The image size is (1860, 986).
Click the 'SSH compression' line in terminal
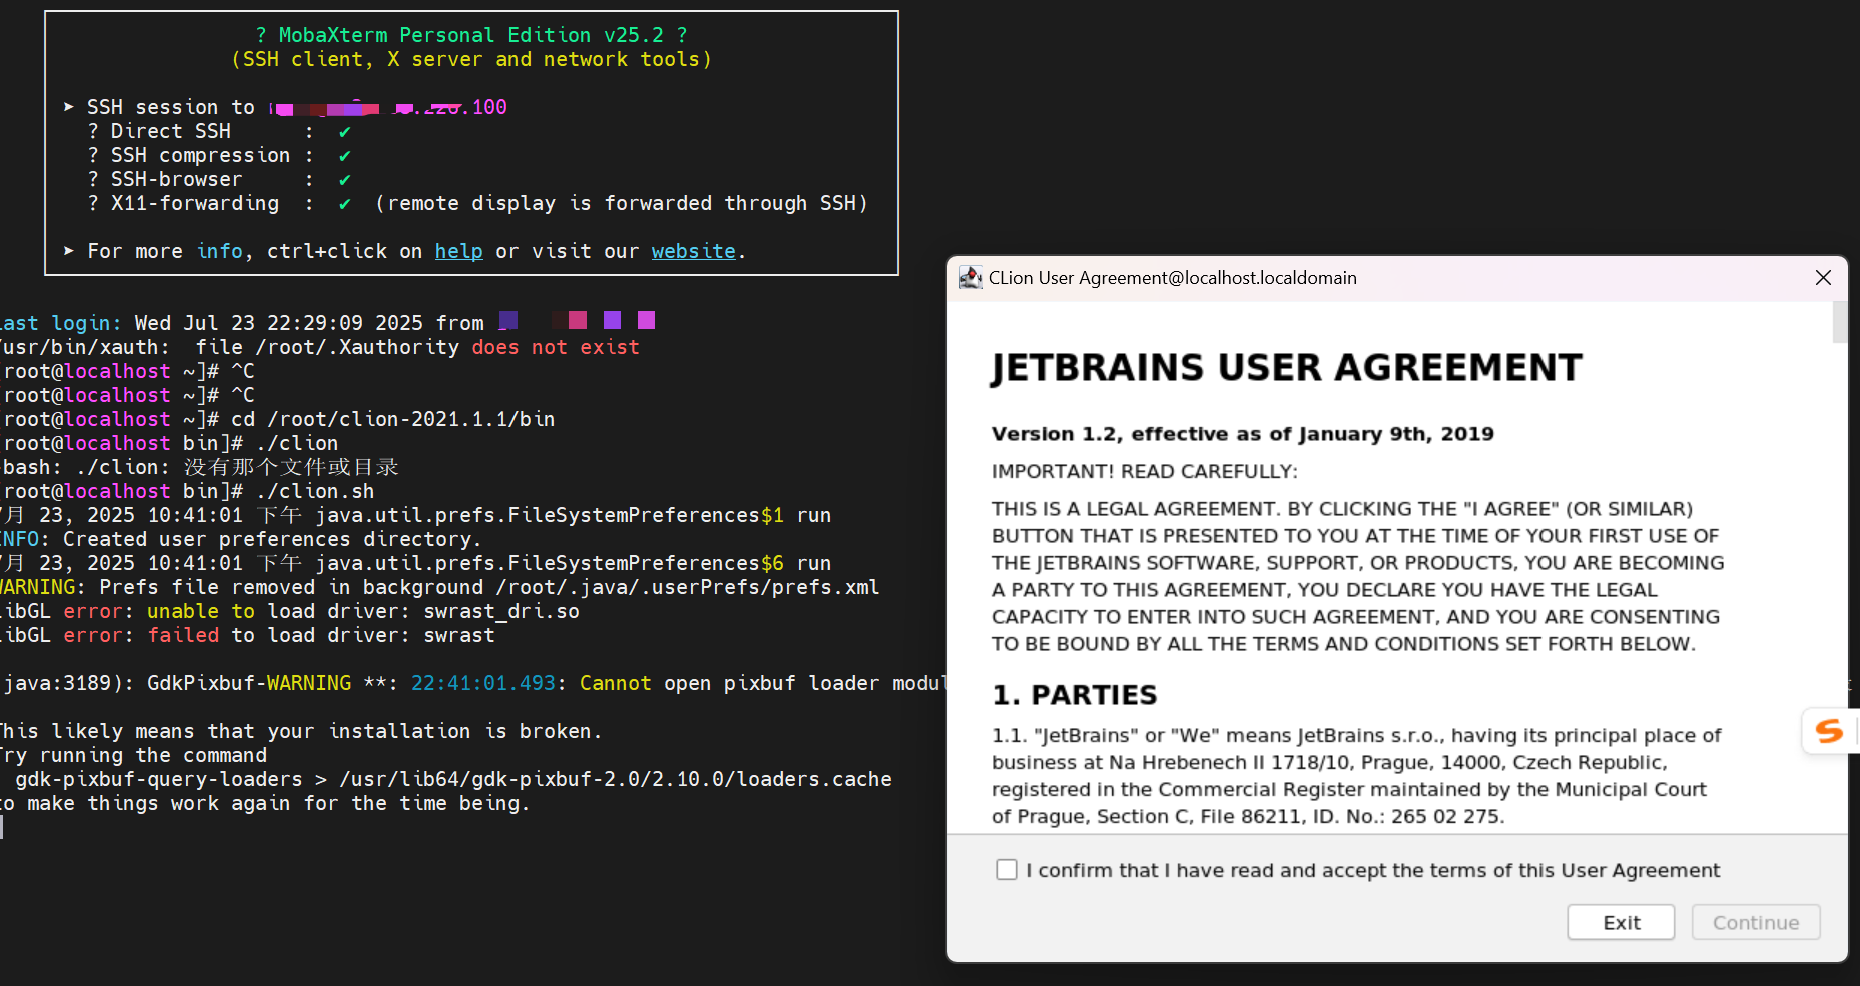coord(219,155)
